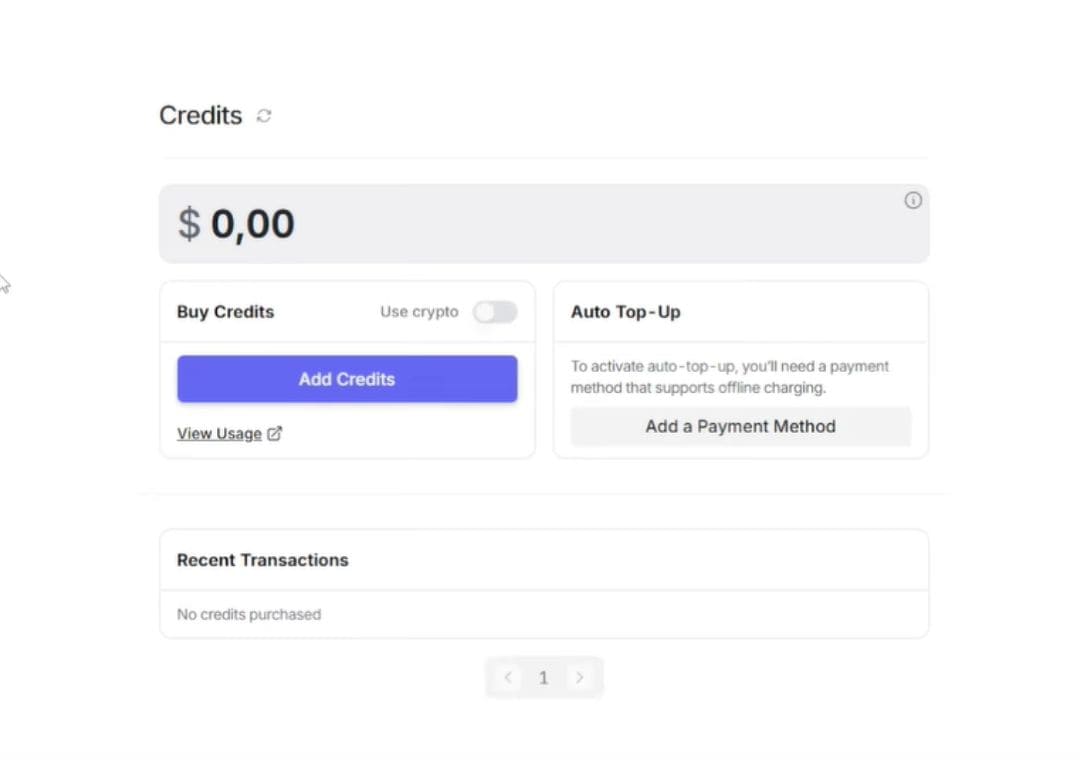Click the Add Credits button
Screen dimensions: 1080x760
click(347, 379)
